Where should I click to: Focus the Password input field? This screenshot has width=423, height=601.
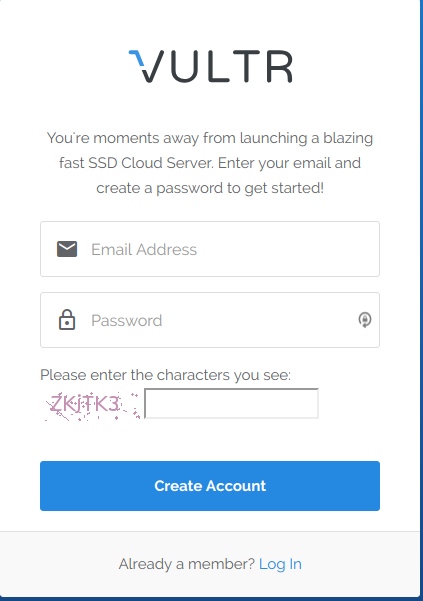point(210,320)
